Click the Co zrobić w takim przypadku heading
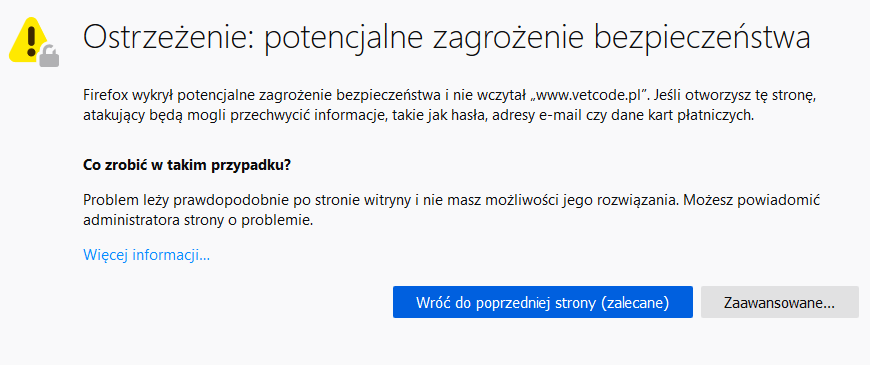Image resolution: width=870 pixels, height=365 pixels. click(187, 165)
